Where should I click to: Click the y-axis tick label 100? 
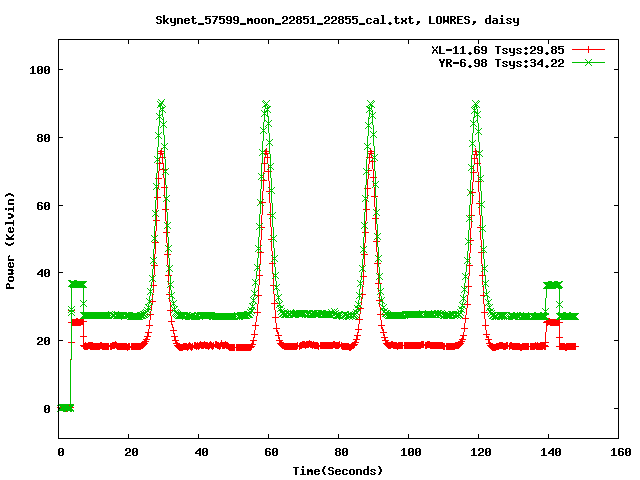(x=40, y=70)
